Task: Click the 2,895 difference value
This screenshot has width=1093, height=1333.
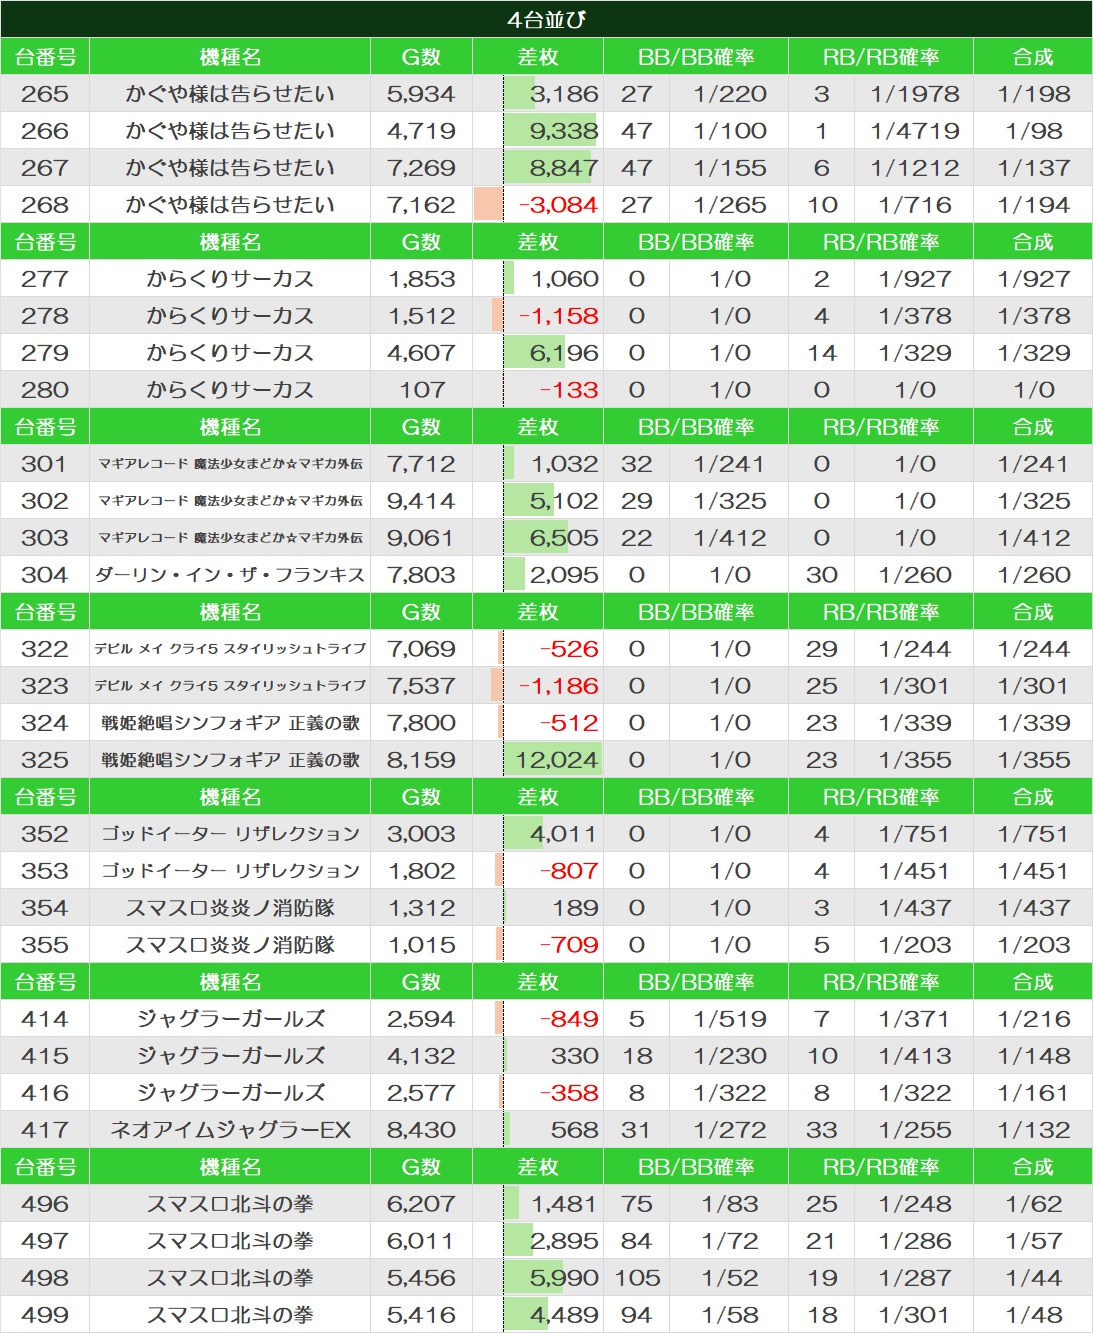Action: coord(564,1241)
